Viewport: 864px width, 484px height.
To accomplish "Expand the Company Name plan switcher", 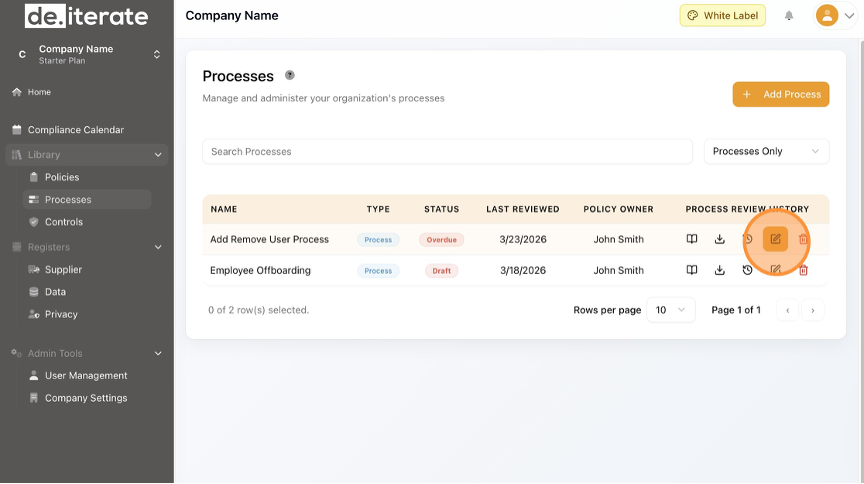I will [156, 54].
